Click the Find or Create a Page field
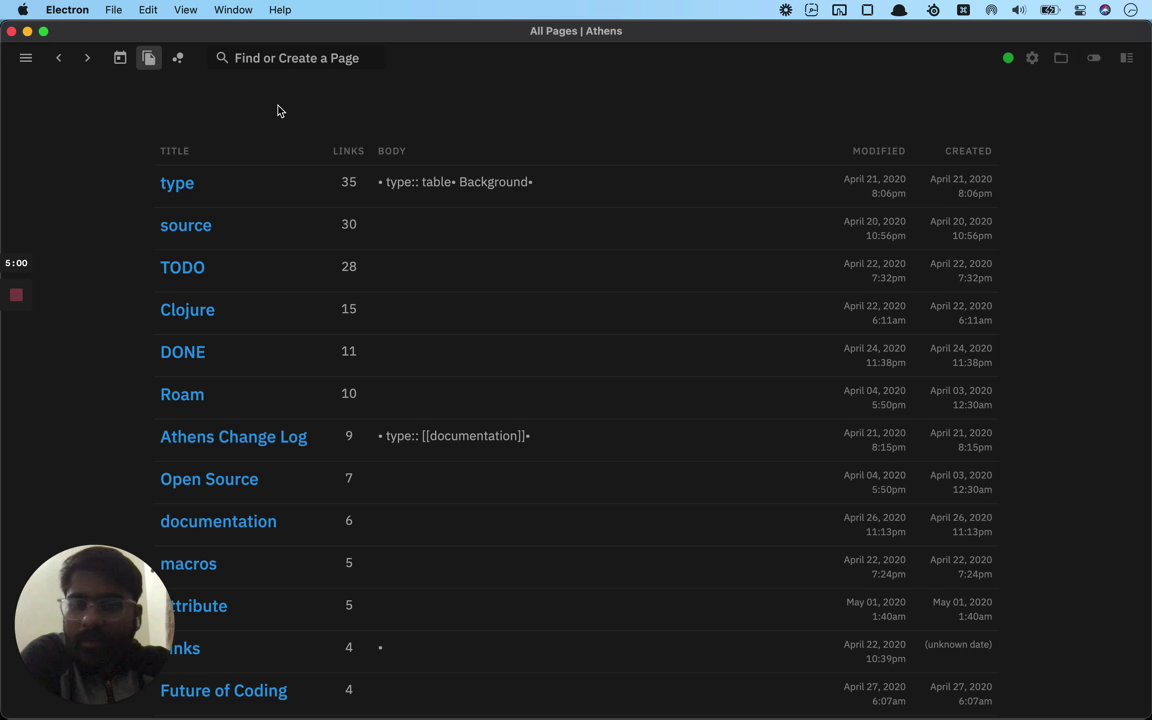Image resolution: width=1152 pixels, height=720 pixels. click(296, 58)
